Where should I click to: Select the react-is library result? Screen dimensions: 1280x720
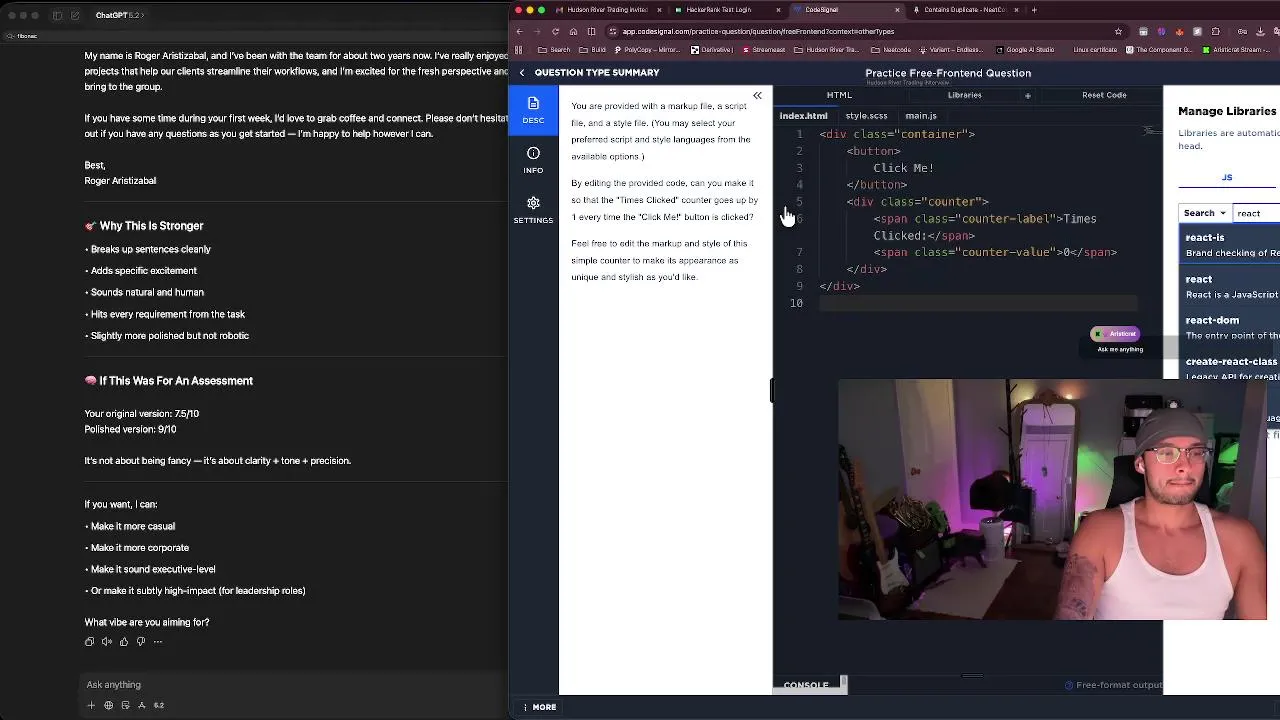(1230, 245)
